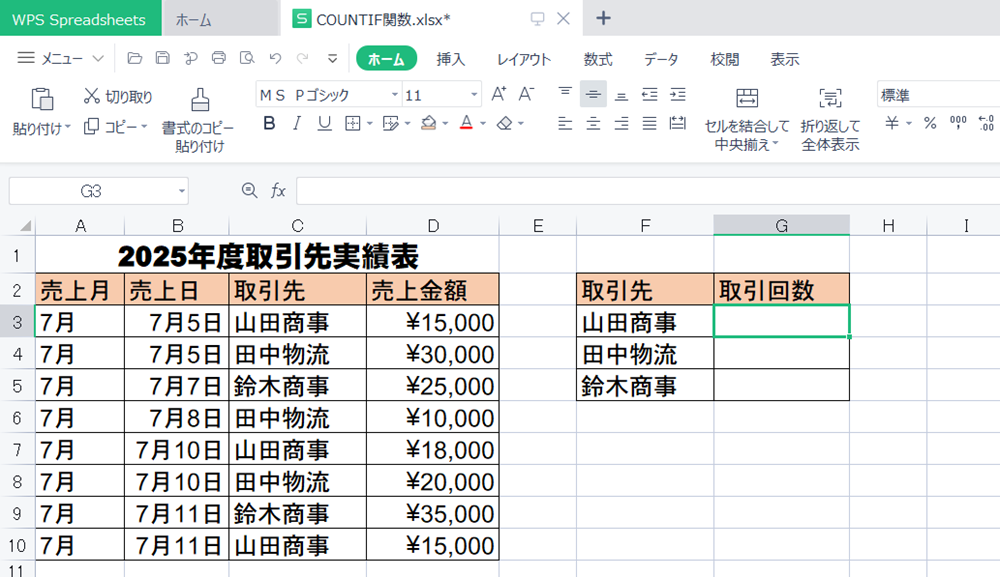Click the open file folder icon
Viewport: 1000px width, 577px height.
coord(135,58)
